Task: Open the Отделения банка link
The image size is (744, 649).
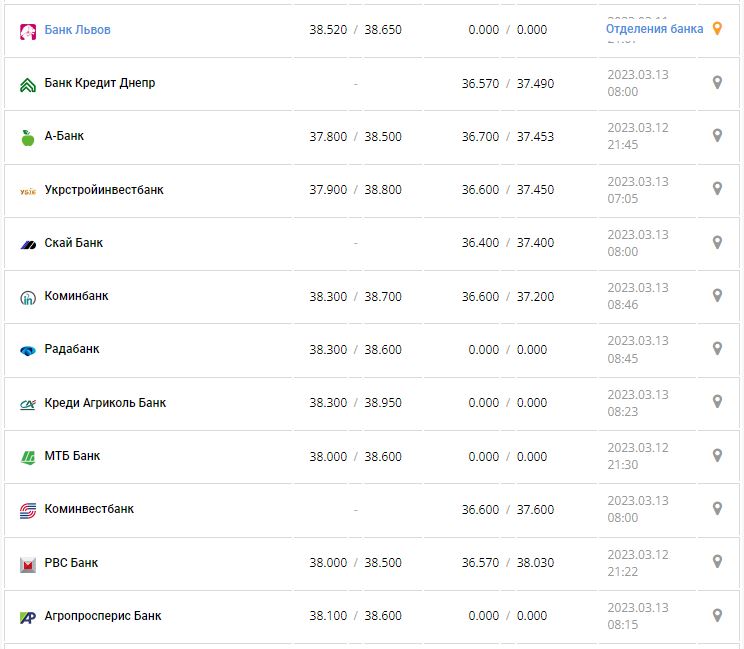Action: click(x=654, y=29)
